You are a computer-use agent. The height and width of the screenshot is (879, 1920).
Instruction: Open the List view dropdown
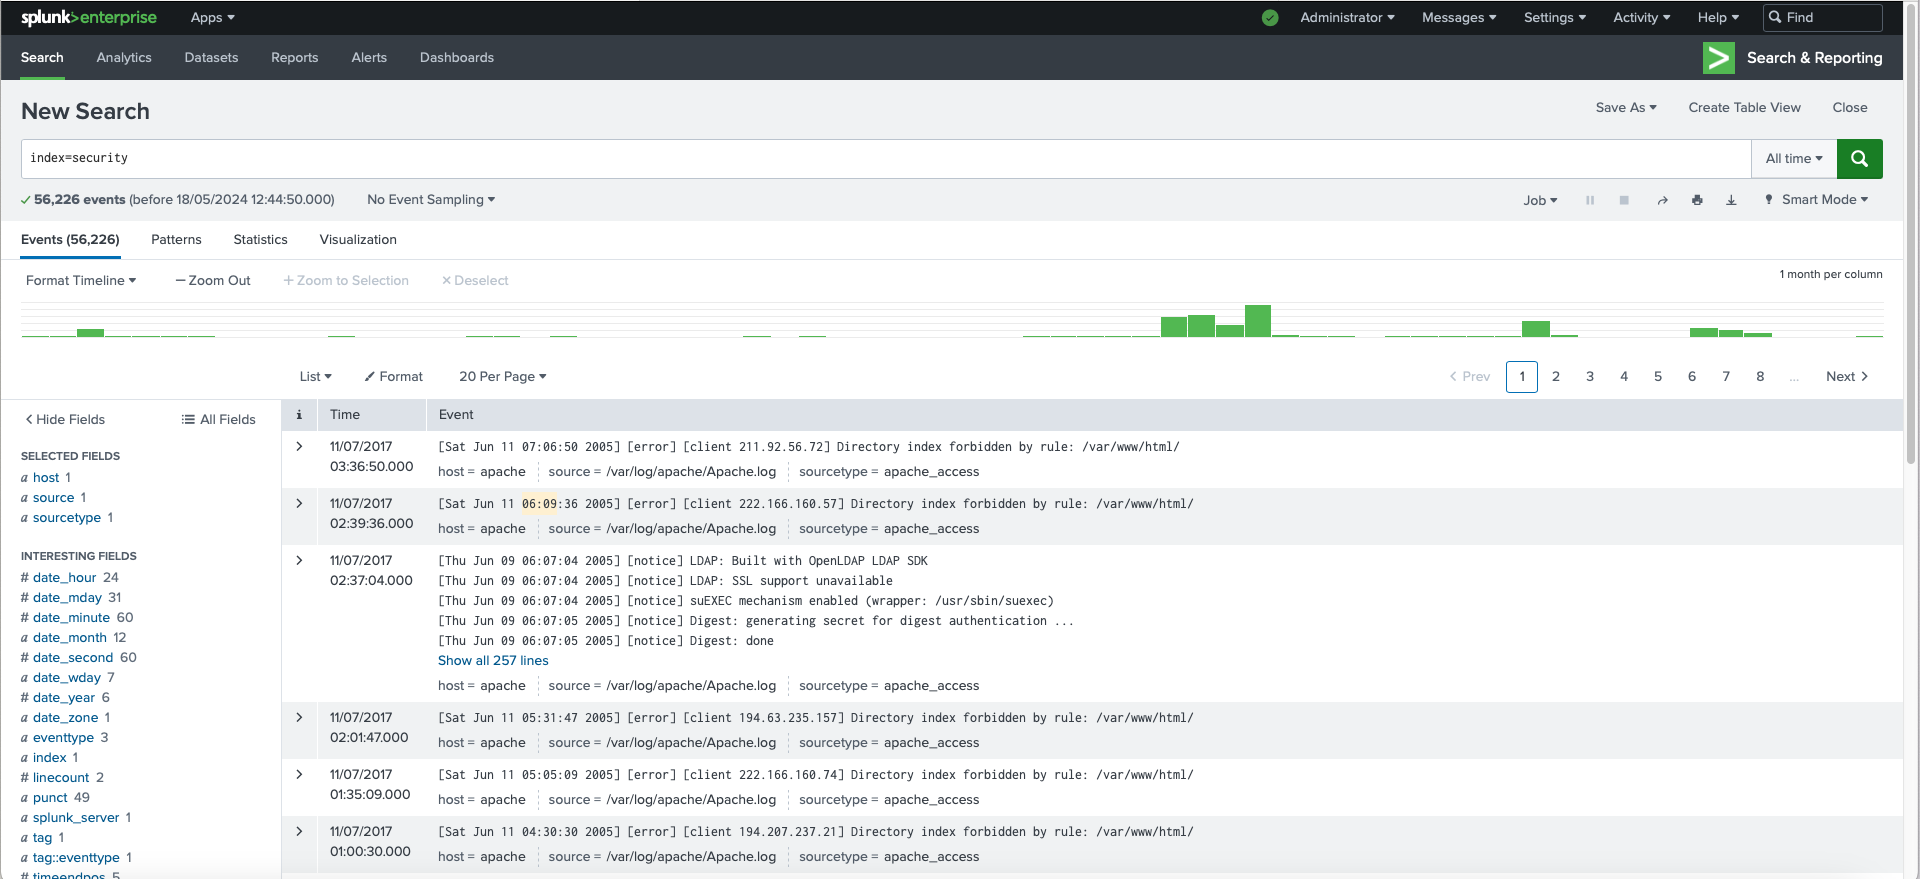[315, 376]
